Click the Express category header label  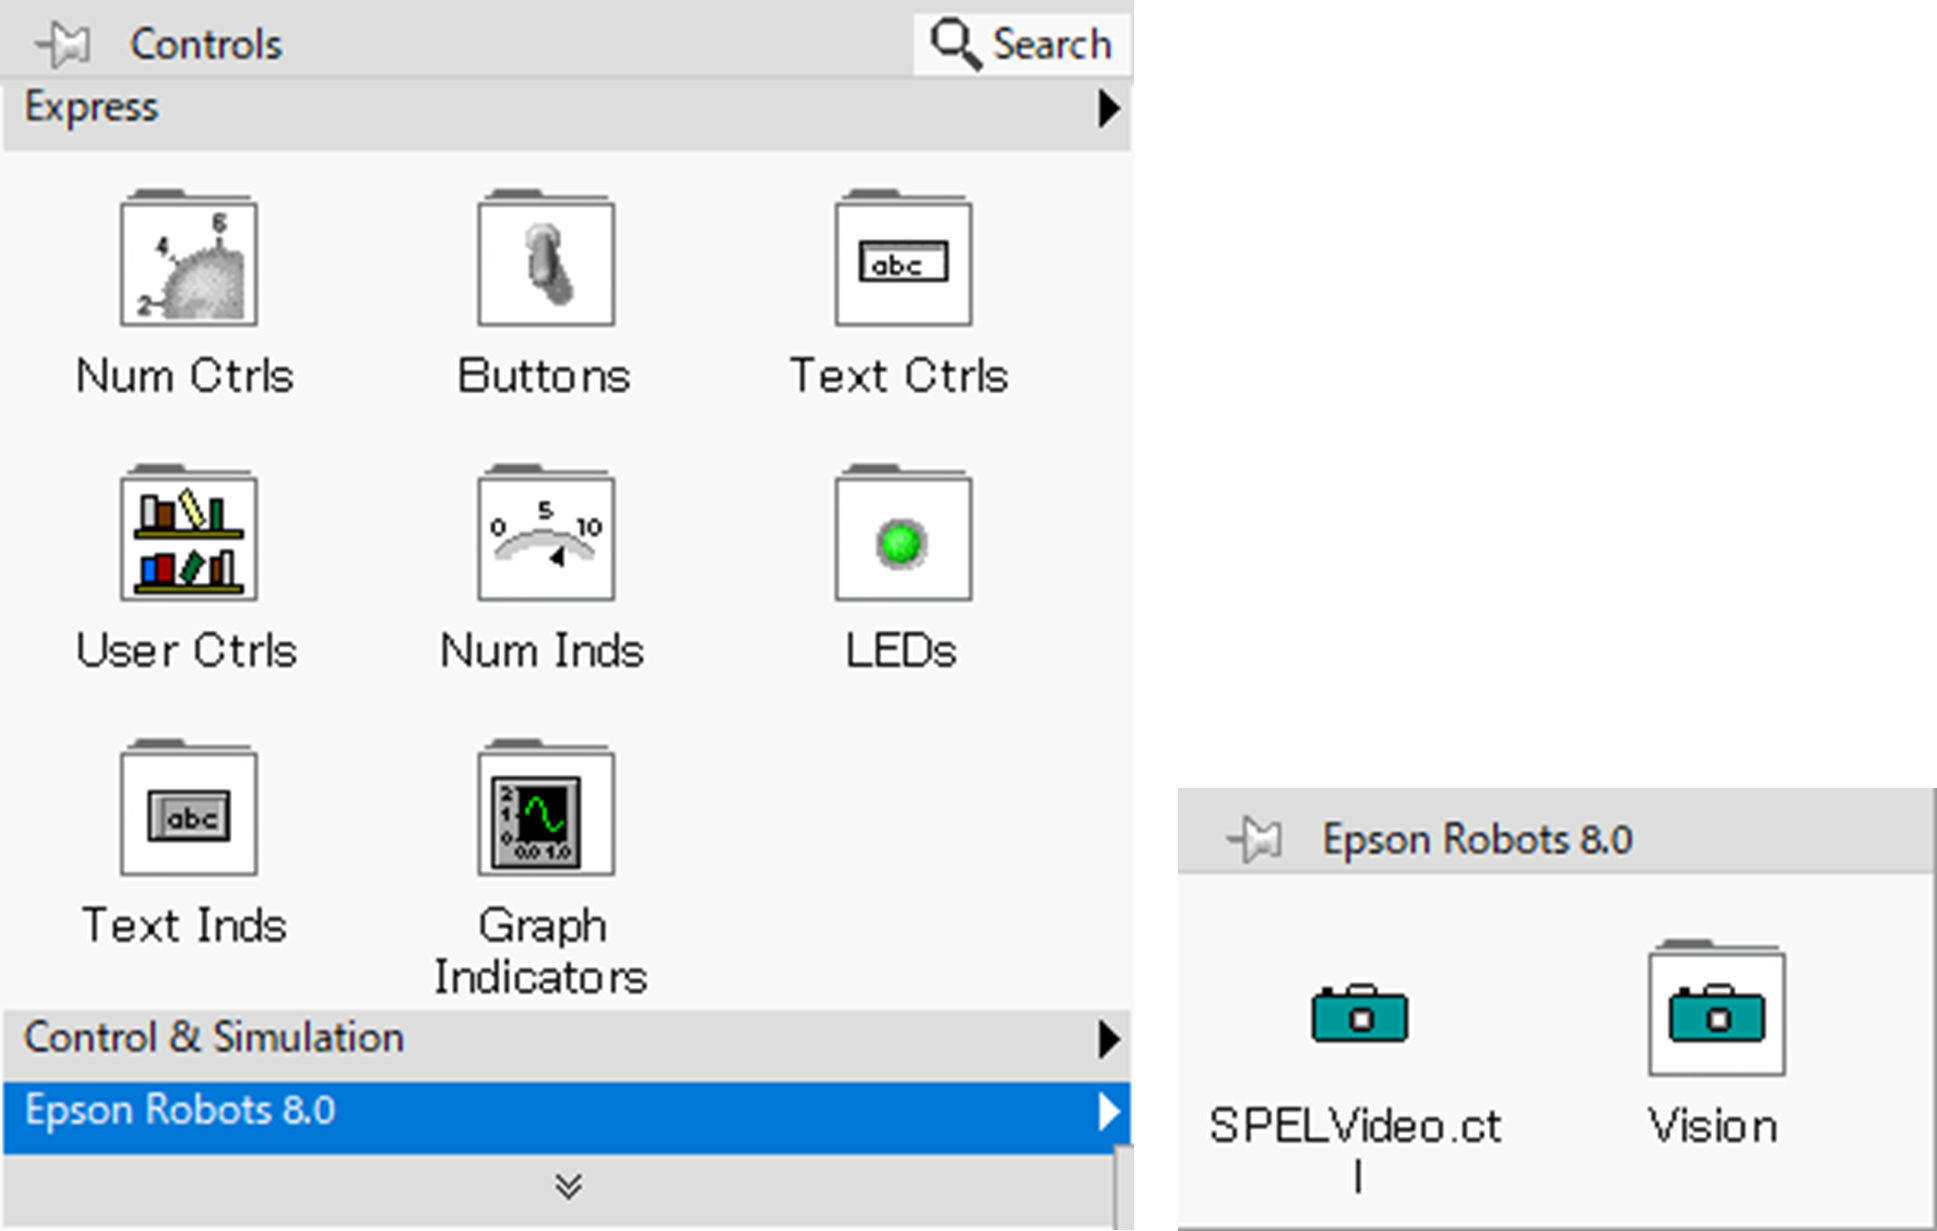92,107
